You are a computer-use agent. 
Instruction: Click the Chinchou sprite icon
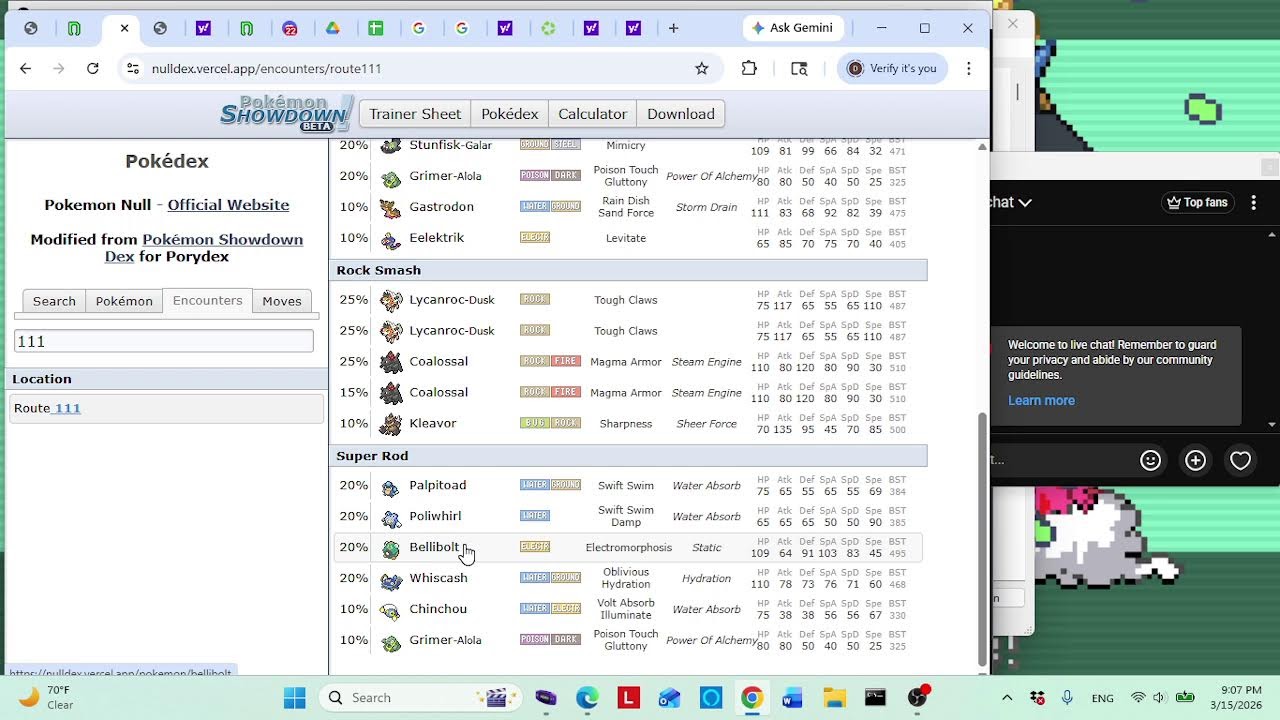point(391,610)
